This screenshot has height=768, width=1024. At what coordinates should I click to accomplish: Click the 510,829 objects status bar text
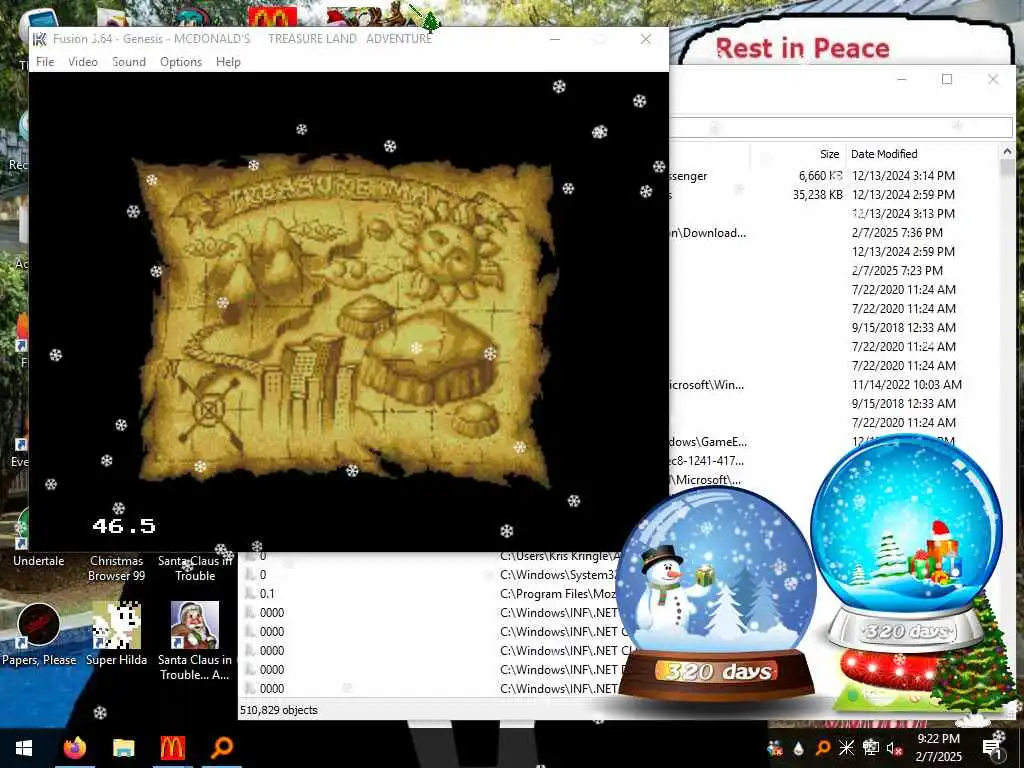click(279, 710)
